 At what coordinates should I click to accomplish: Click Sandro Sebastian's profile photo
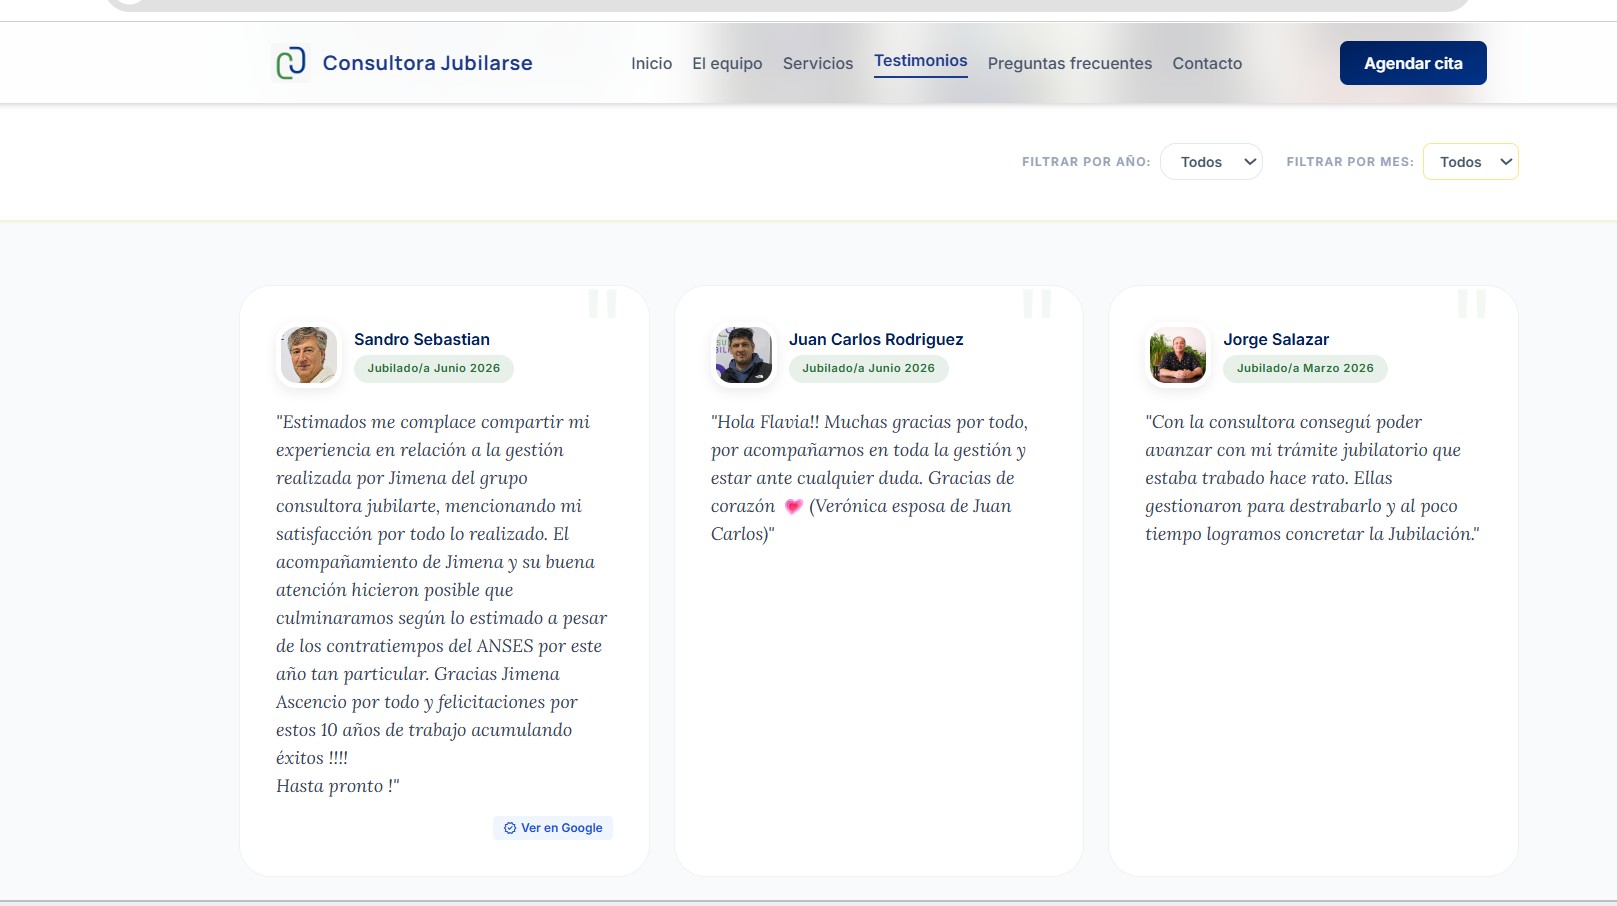click(309, 355)
